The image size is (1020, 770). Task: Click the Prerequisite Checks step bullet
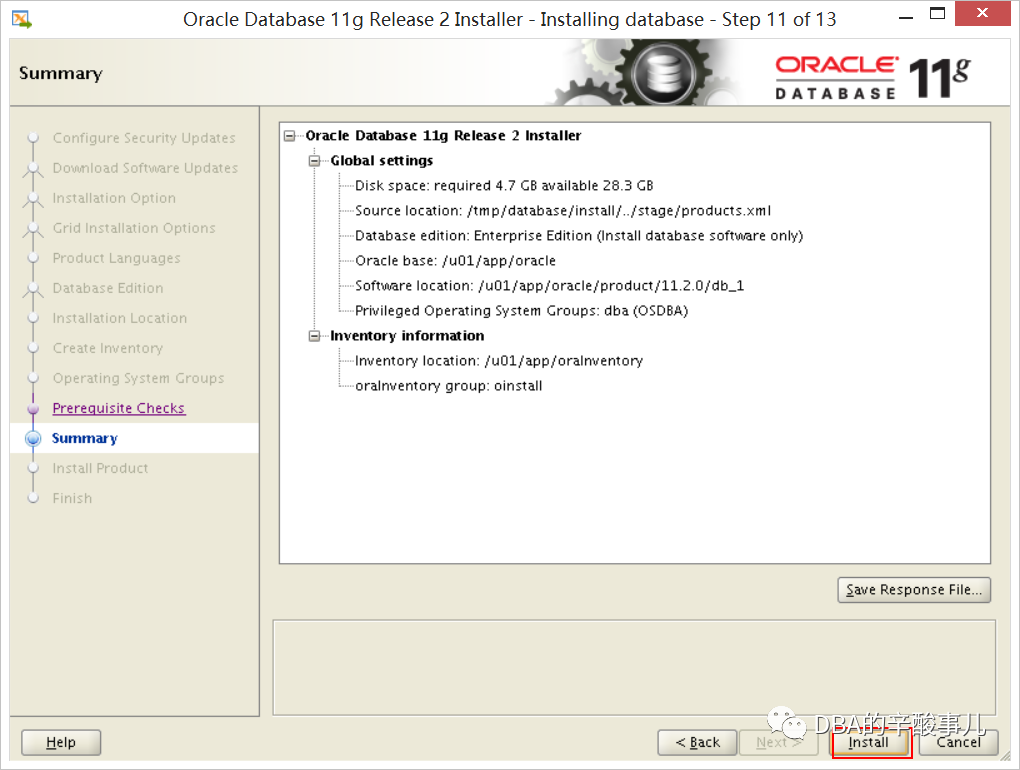point(33,408)
